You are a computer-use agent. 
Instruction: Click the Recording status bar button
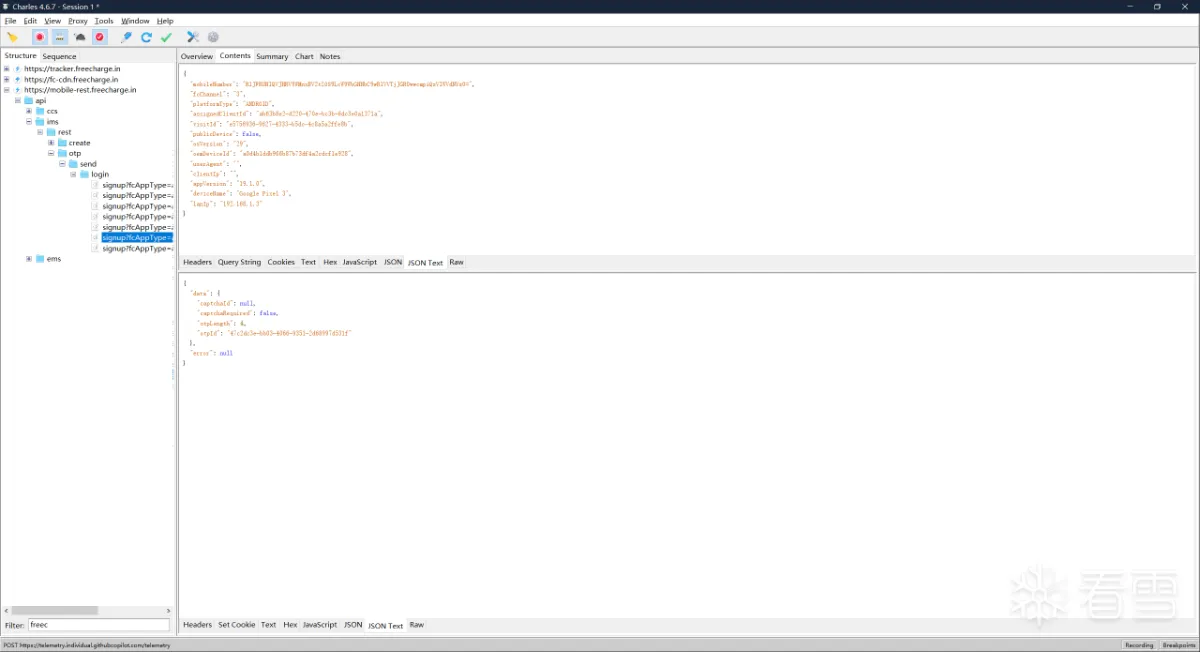(x=1138, y=645)
